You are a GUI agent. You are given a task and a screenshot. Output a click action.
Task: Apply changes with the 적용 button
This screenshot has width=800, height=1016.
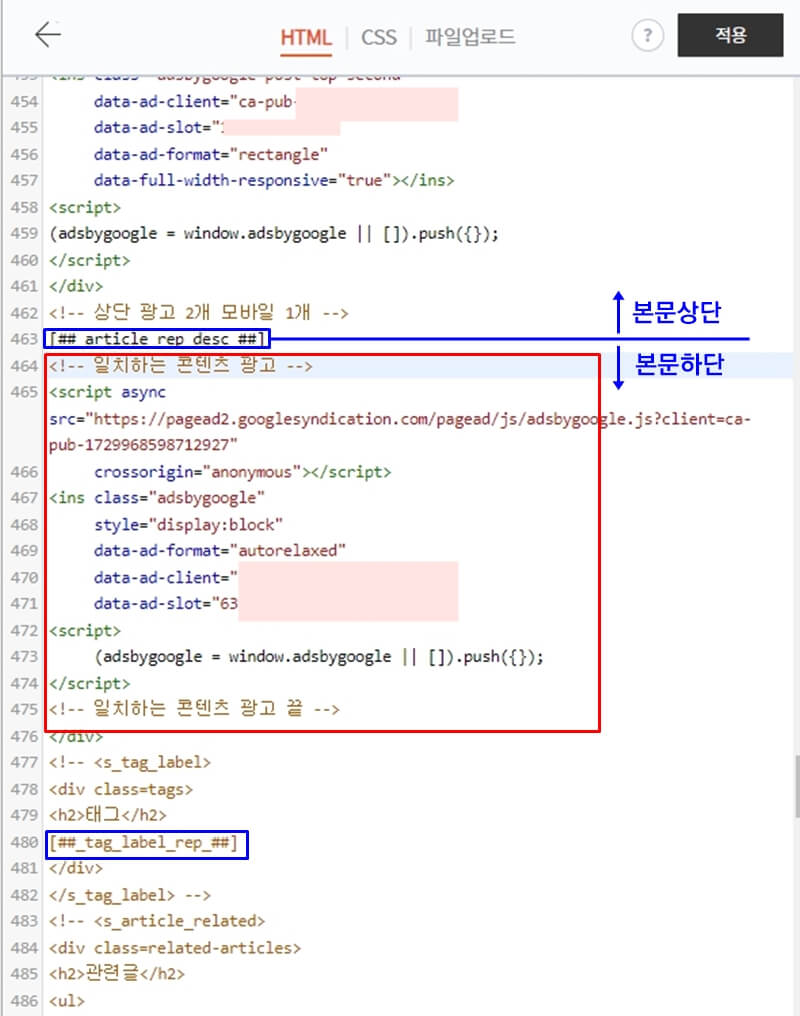[x=730, y=35]
